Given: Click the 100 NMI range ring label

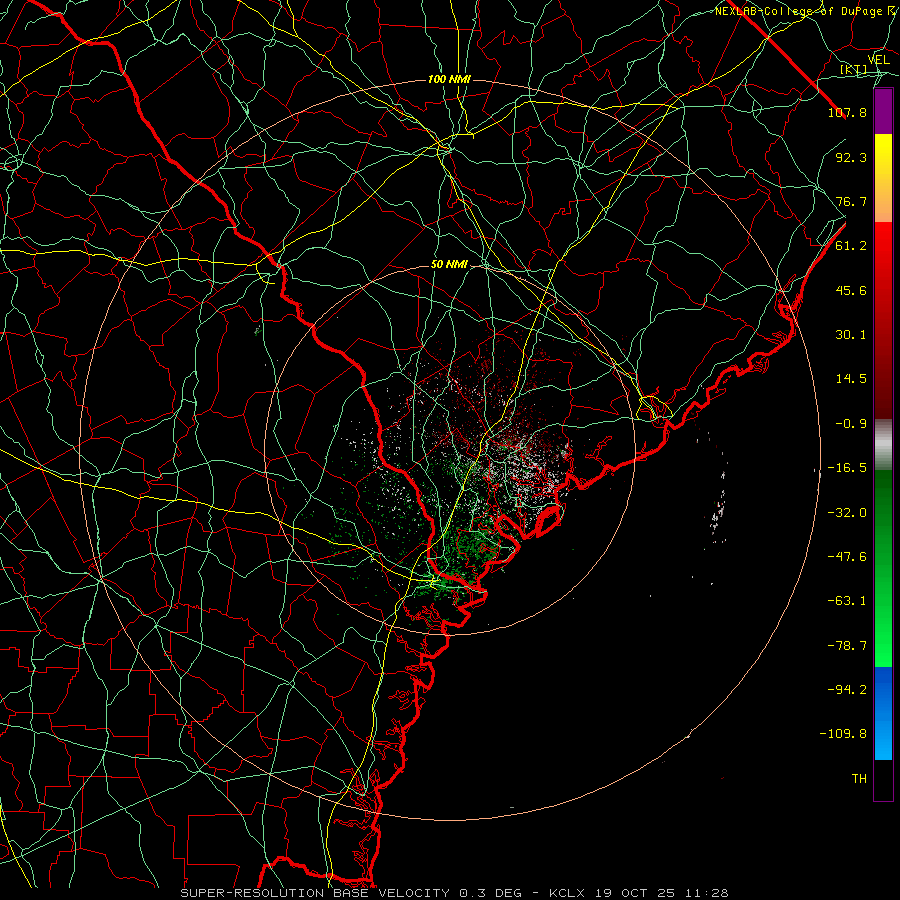Looking at the screenshot, I should (449, 79).
